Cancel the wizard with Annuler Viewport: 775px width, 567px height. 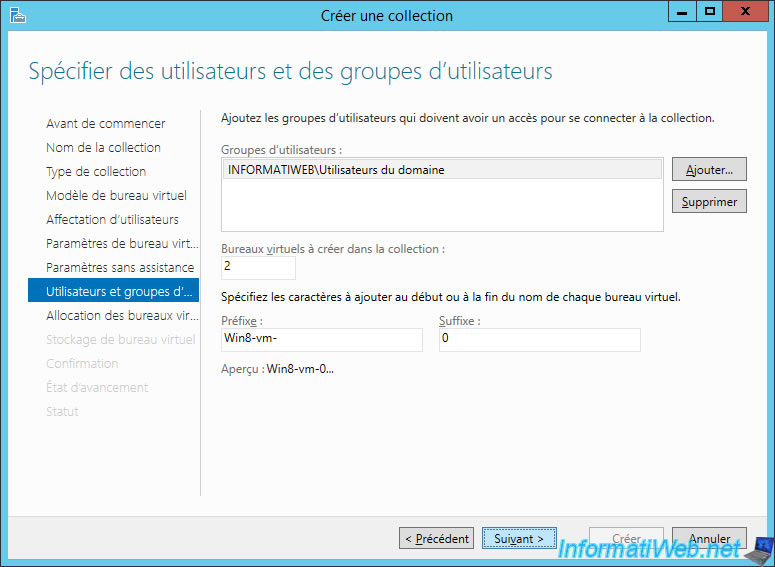click(709, 538)
